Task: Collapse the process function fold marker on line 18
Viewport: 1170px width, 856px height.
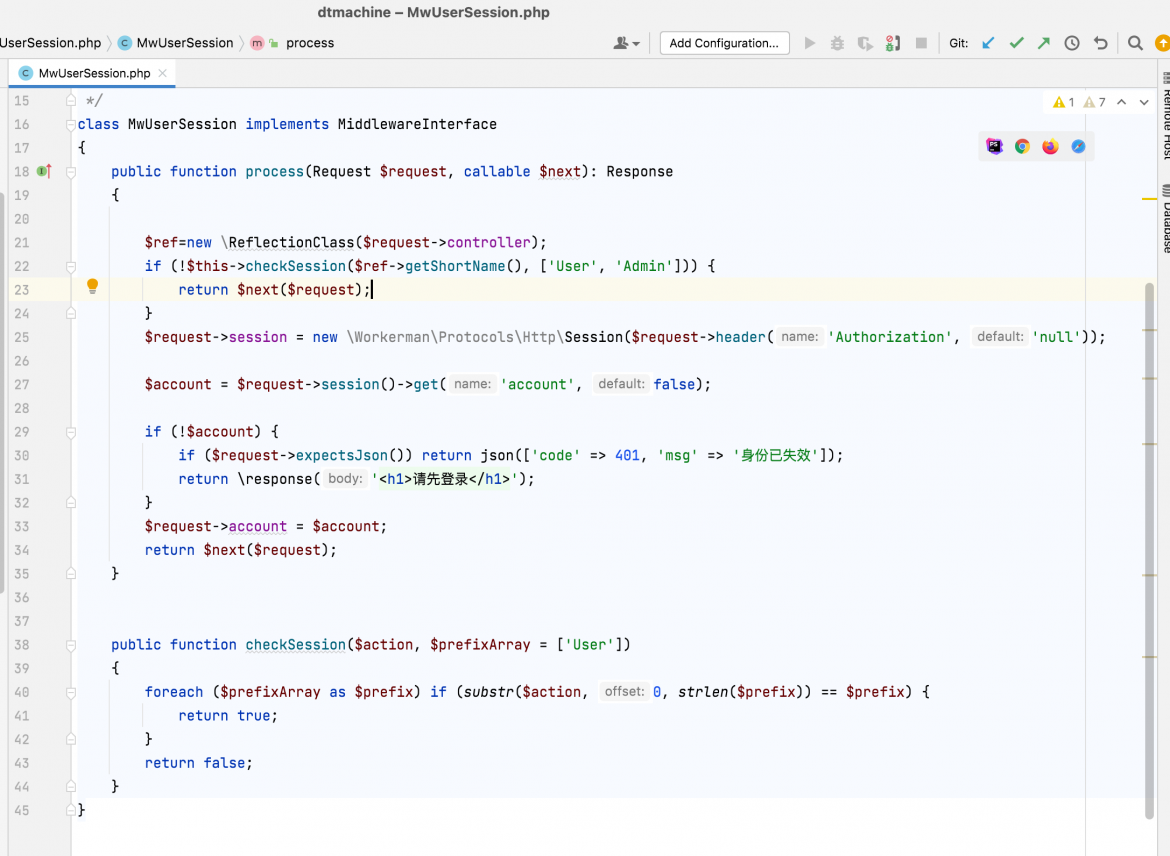Action: (x=71, y=172)
